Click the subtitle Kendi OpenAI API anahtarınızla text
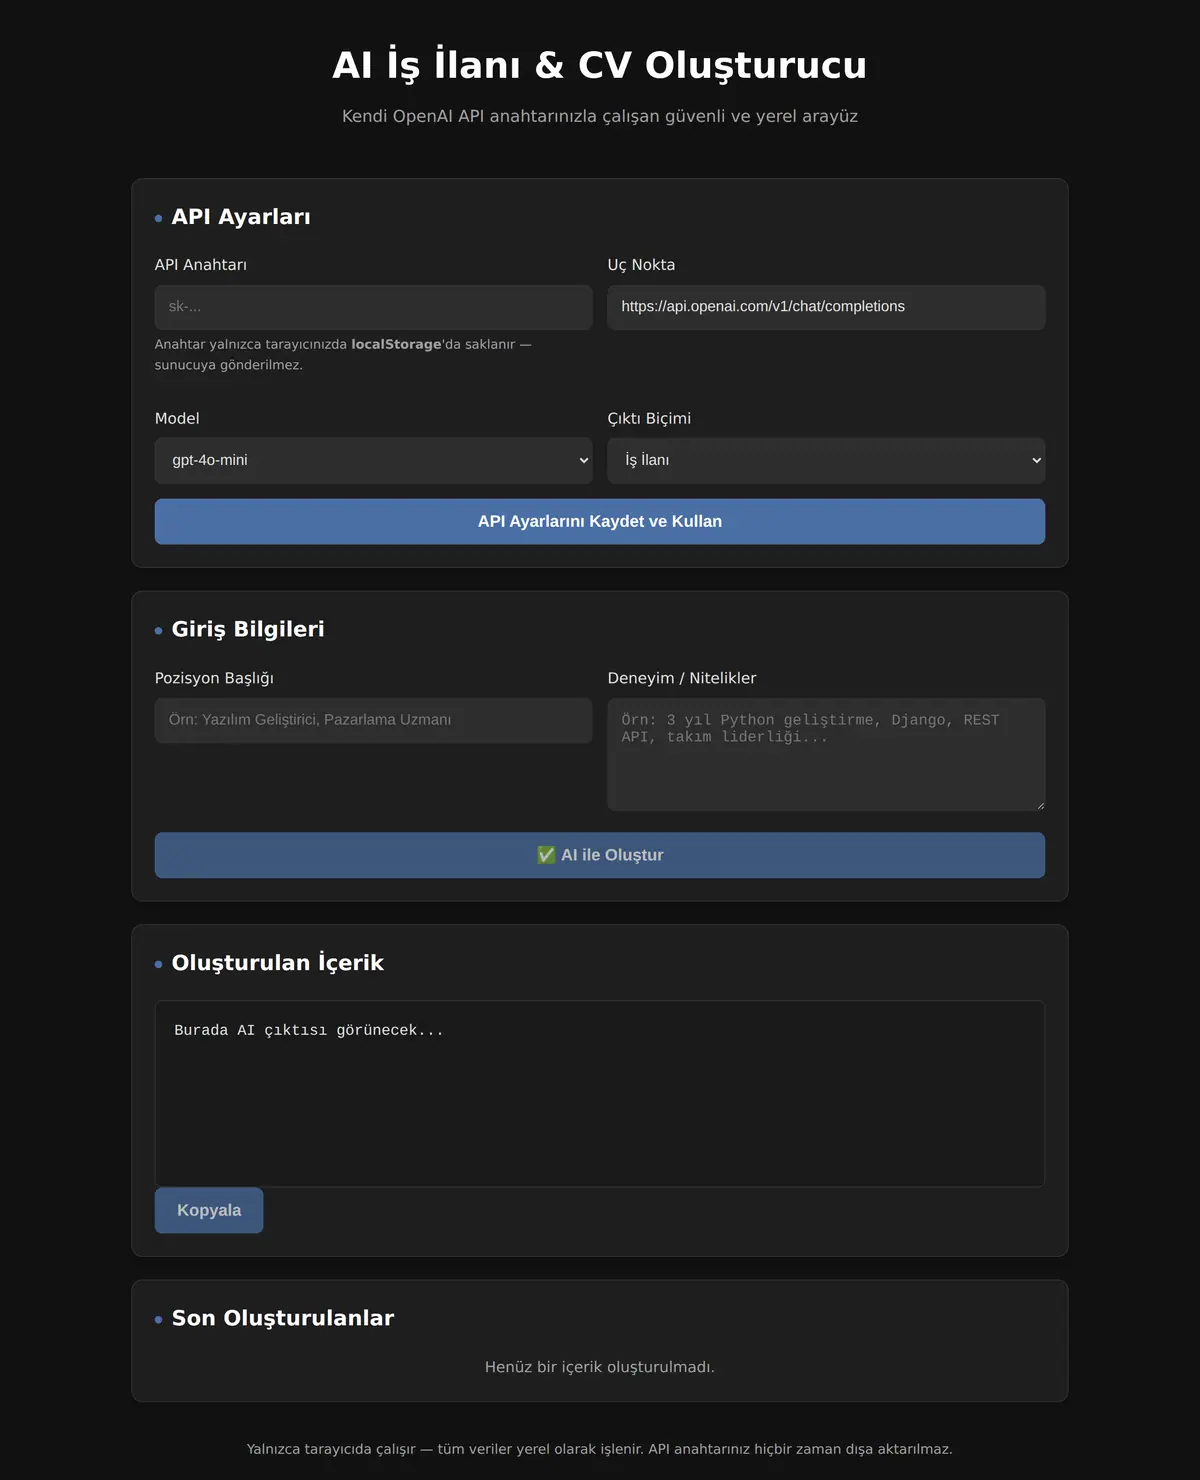Image resolution: width=1200 pixels, height=1480 pixels. coord(600,116)
